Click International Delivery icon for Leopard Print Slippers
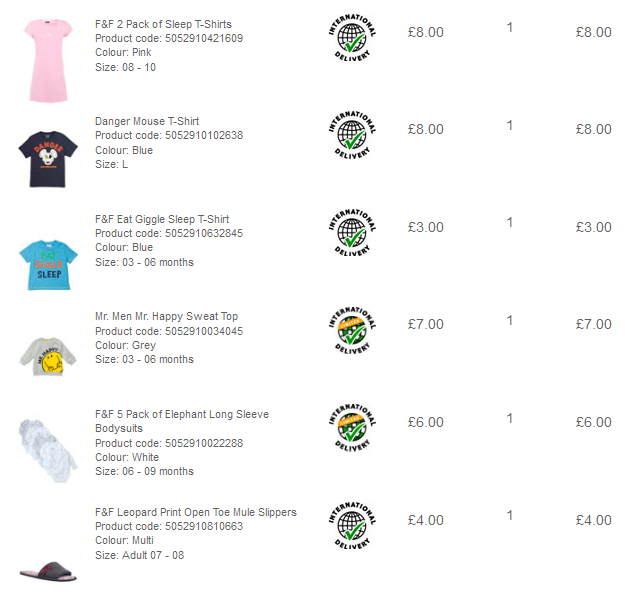 pyautogui.click(x=352, y=525)
